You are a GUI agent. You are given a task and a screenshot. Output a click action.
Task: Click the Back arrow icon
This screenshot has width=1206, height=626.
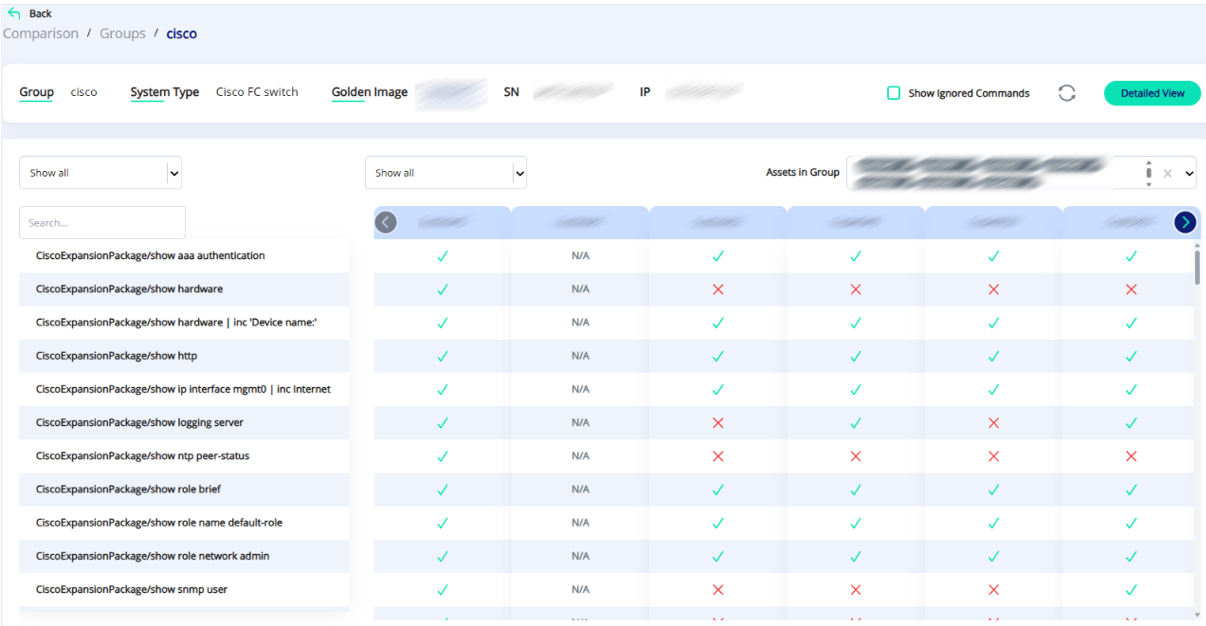[13, 13]
